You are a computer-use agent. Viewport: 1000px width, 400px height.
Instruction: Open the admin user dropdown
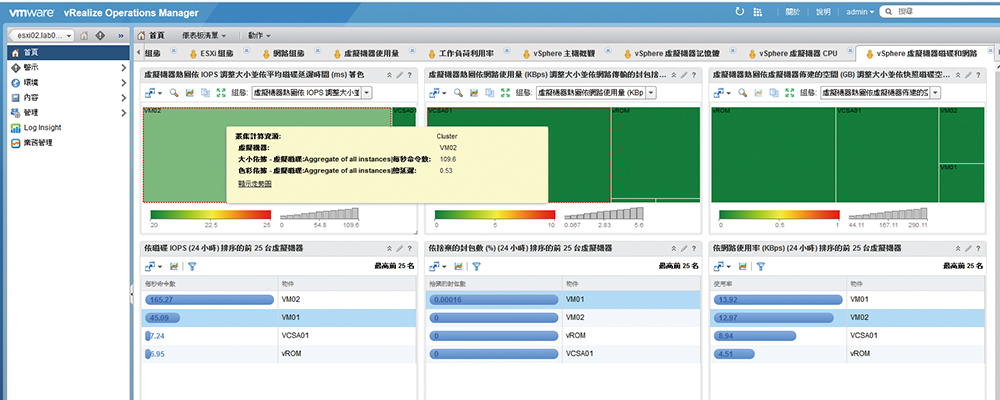coord(860,12)
